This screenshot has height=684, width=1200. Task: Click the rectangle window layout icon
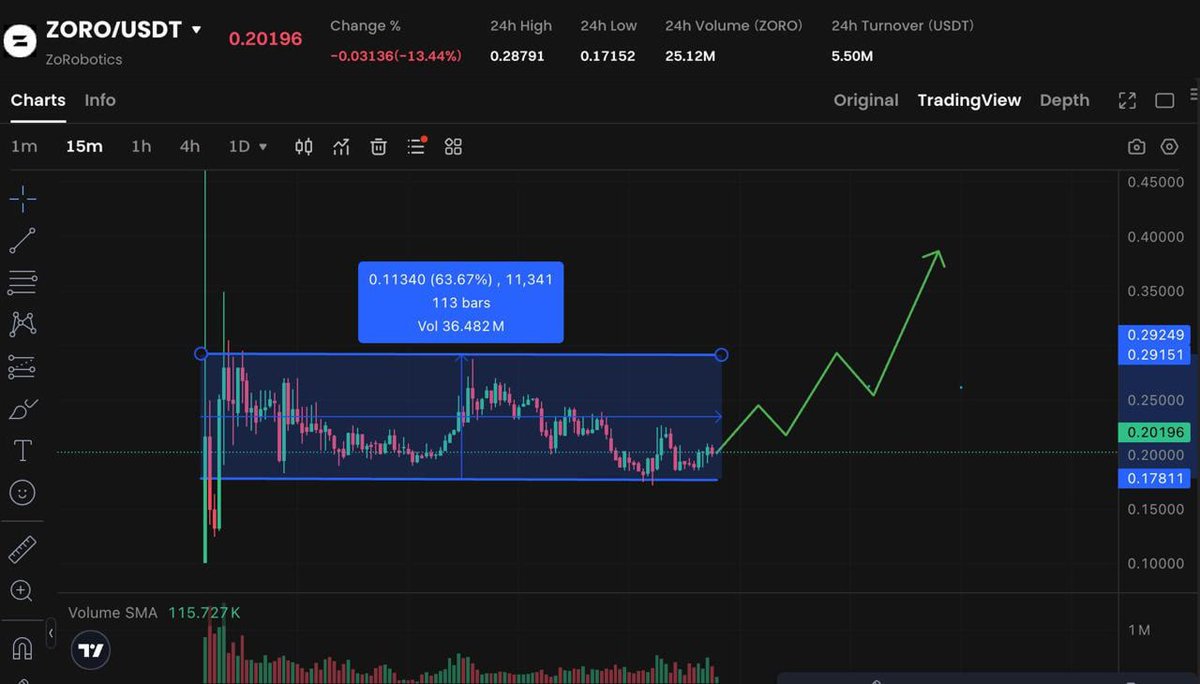[x=1164, y=100]
